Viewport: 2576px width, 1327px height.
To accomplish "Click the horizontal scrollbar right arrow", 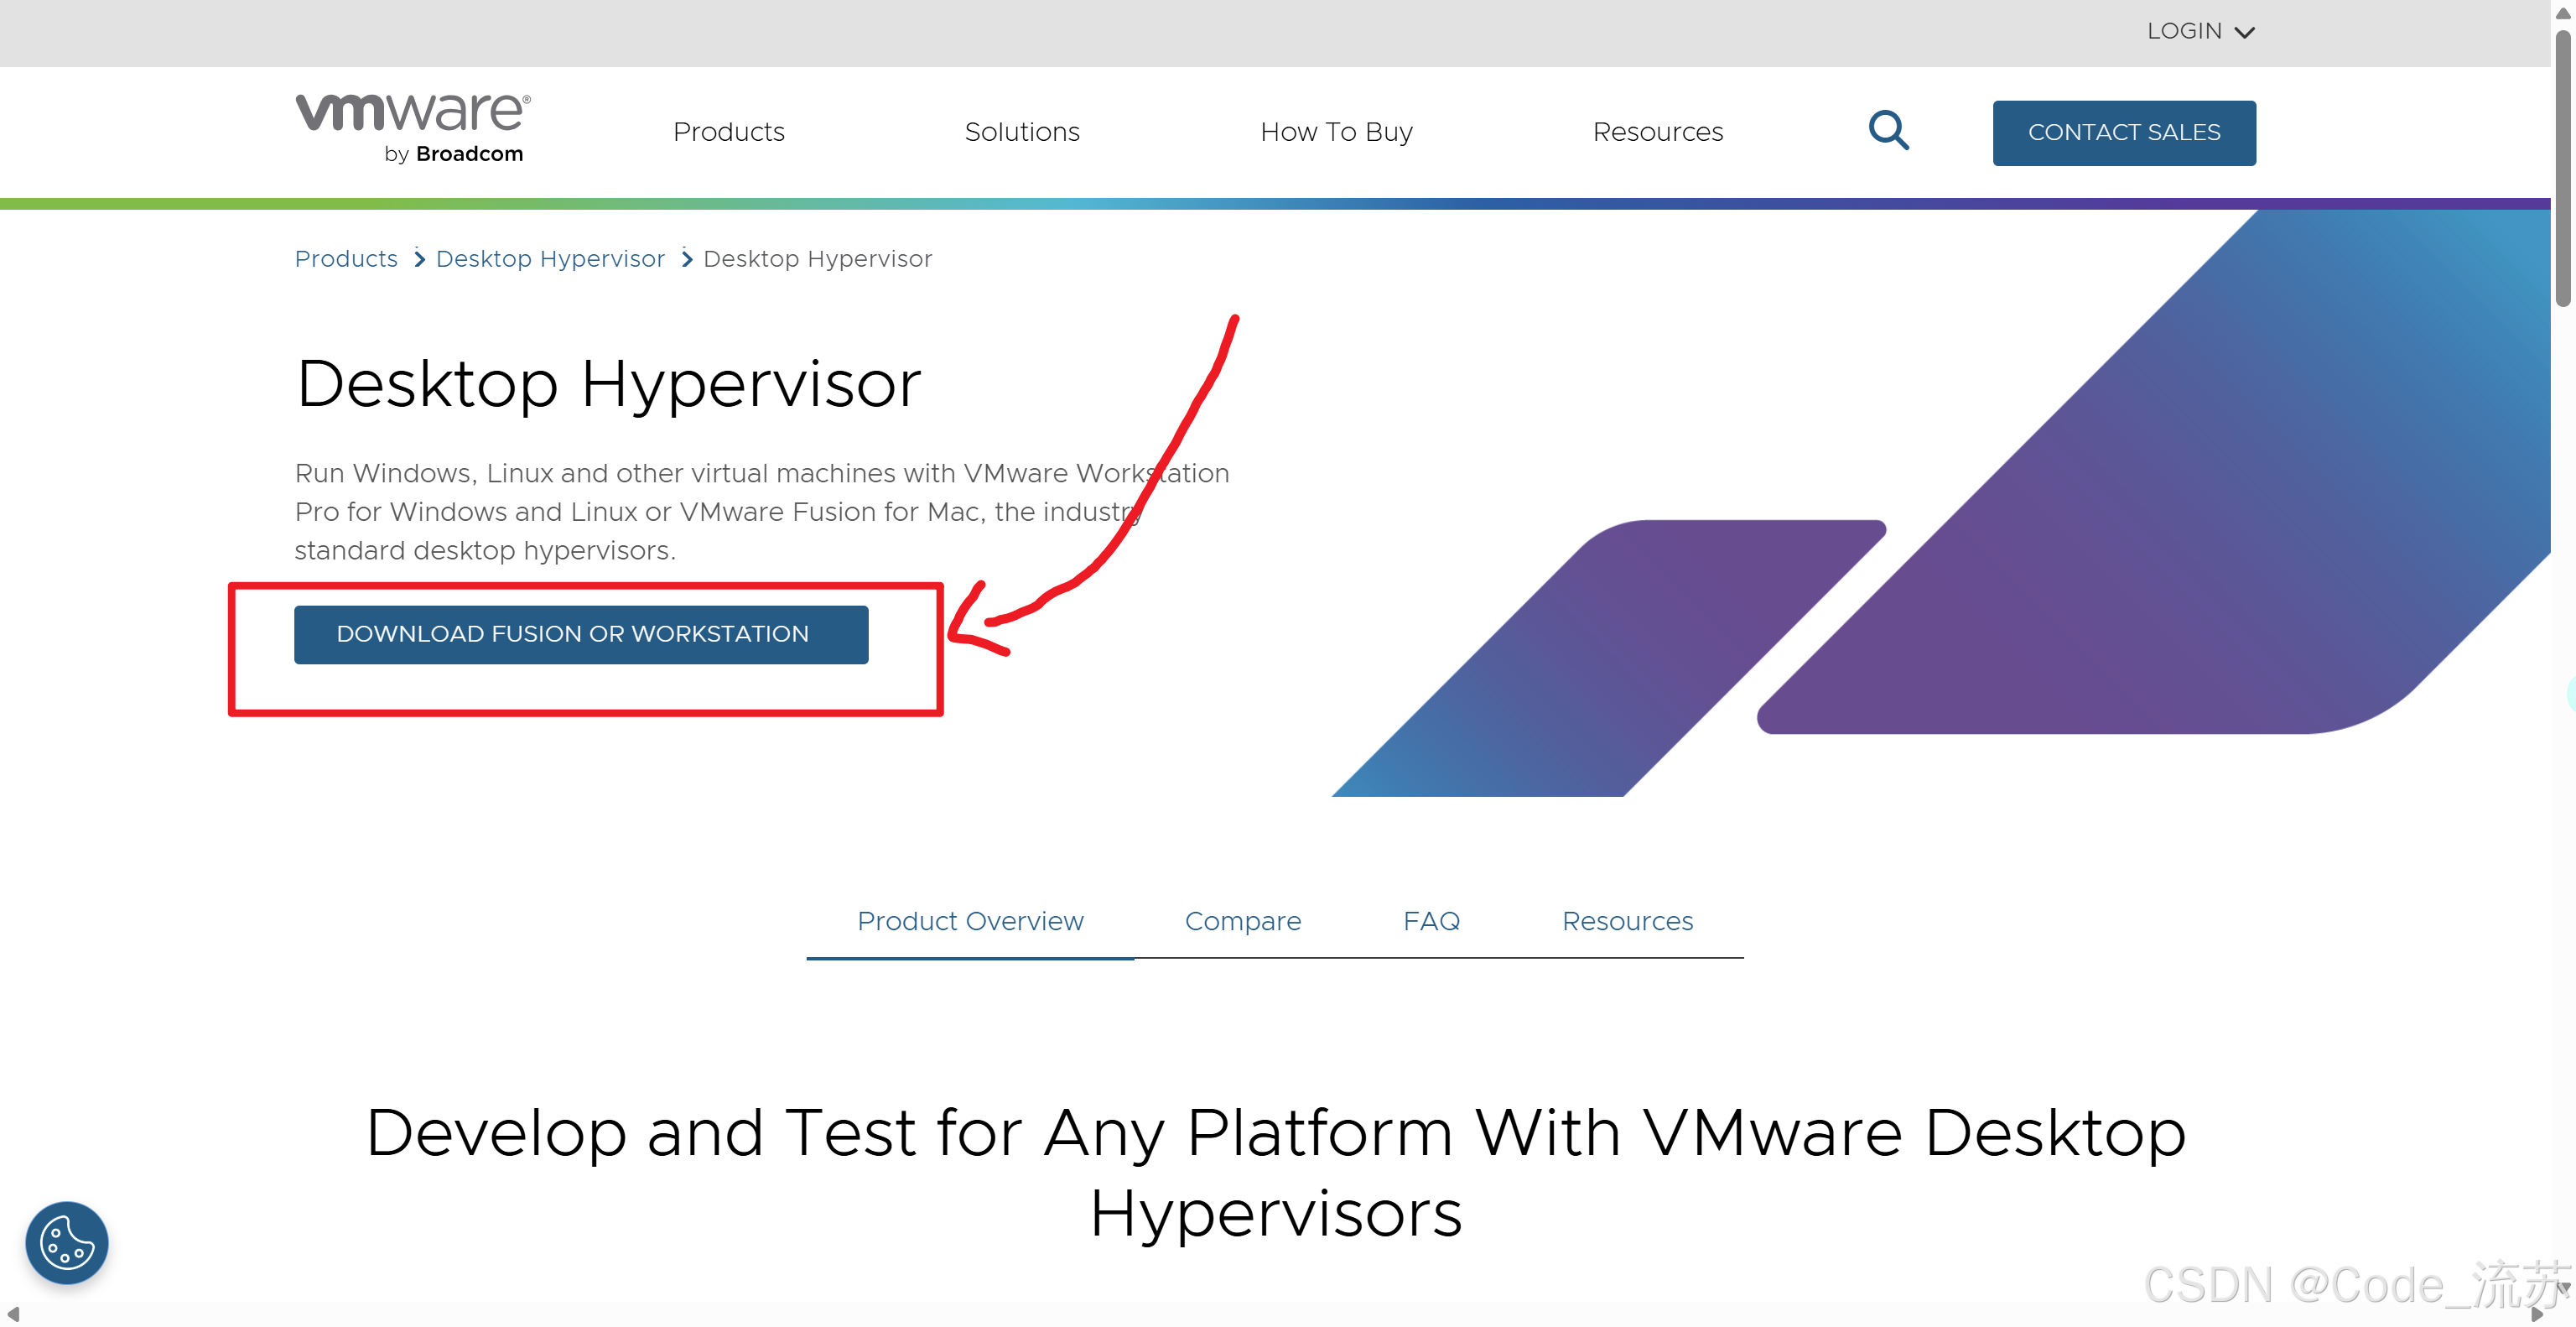I will 2536,1314.
